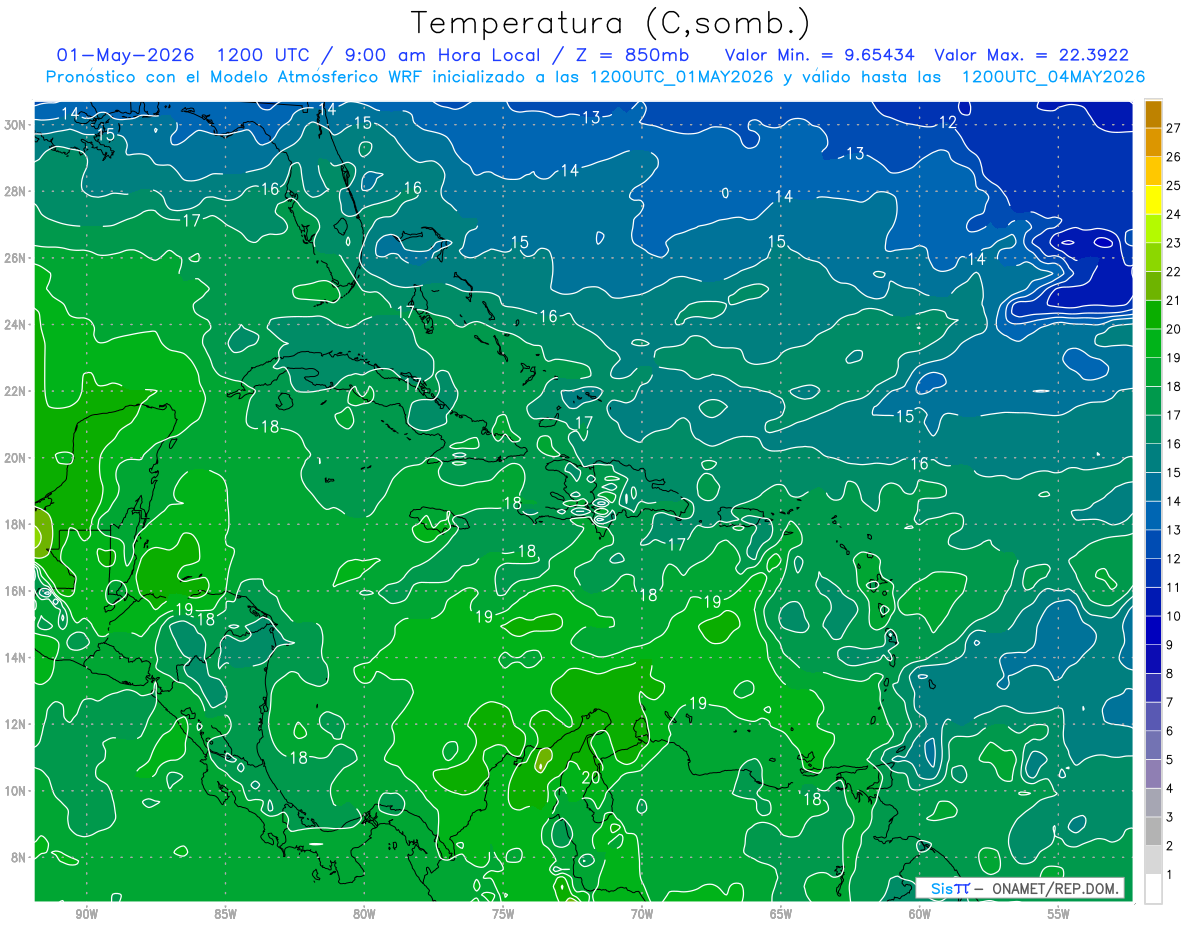Click the 18N latitude axis tick label
The image size is (1200, 927).
16,524
